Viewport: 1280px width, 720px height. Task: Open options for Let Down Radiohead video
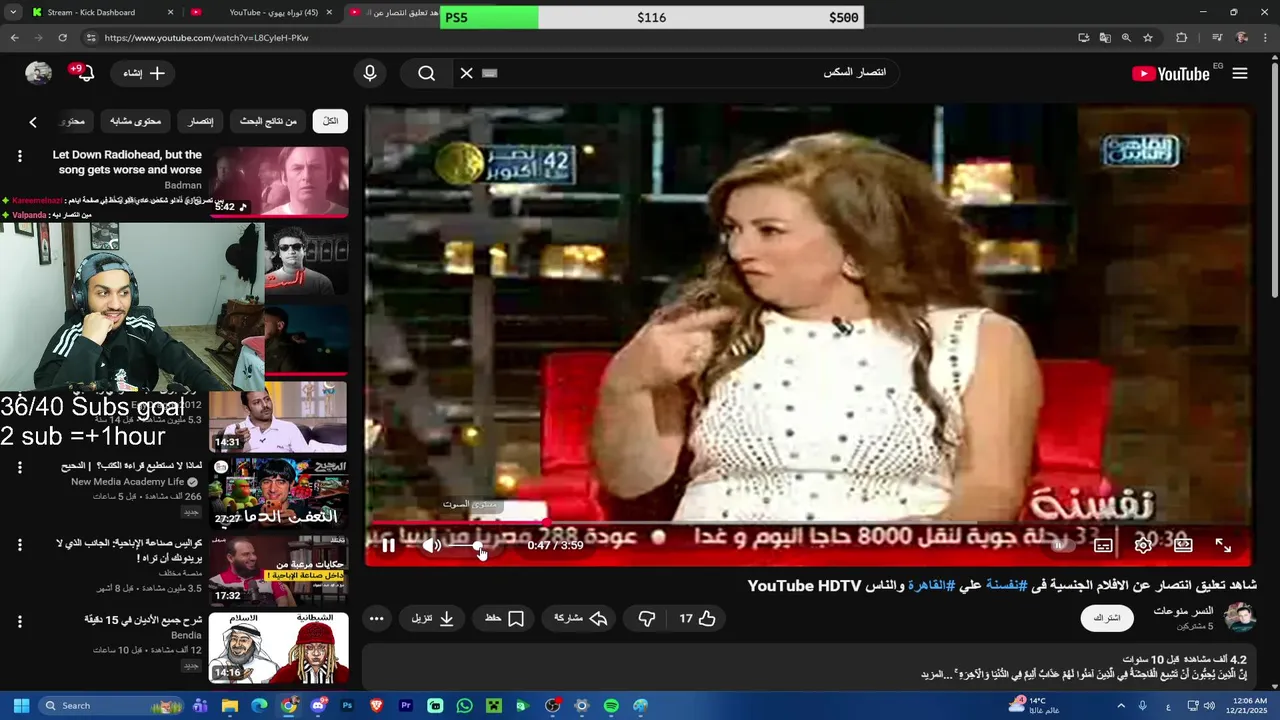coord(19,156)
